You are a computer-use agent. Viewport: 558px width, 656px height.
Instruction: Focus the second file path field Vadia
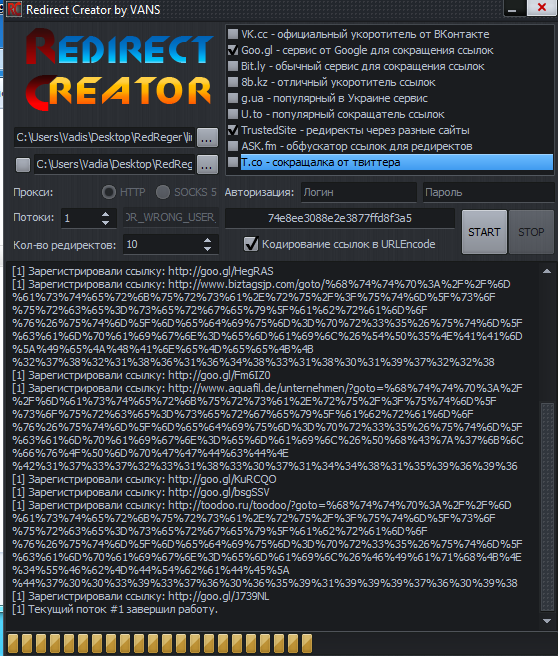click(114, 164)
